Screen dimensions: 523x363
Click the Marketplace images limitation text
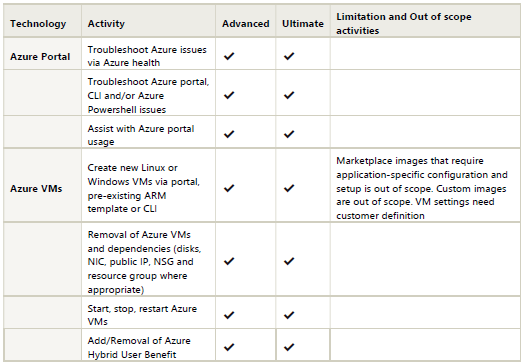pos(422,188)
